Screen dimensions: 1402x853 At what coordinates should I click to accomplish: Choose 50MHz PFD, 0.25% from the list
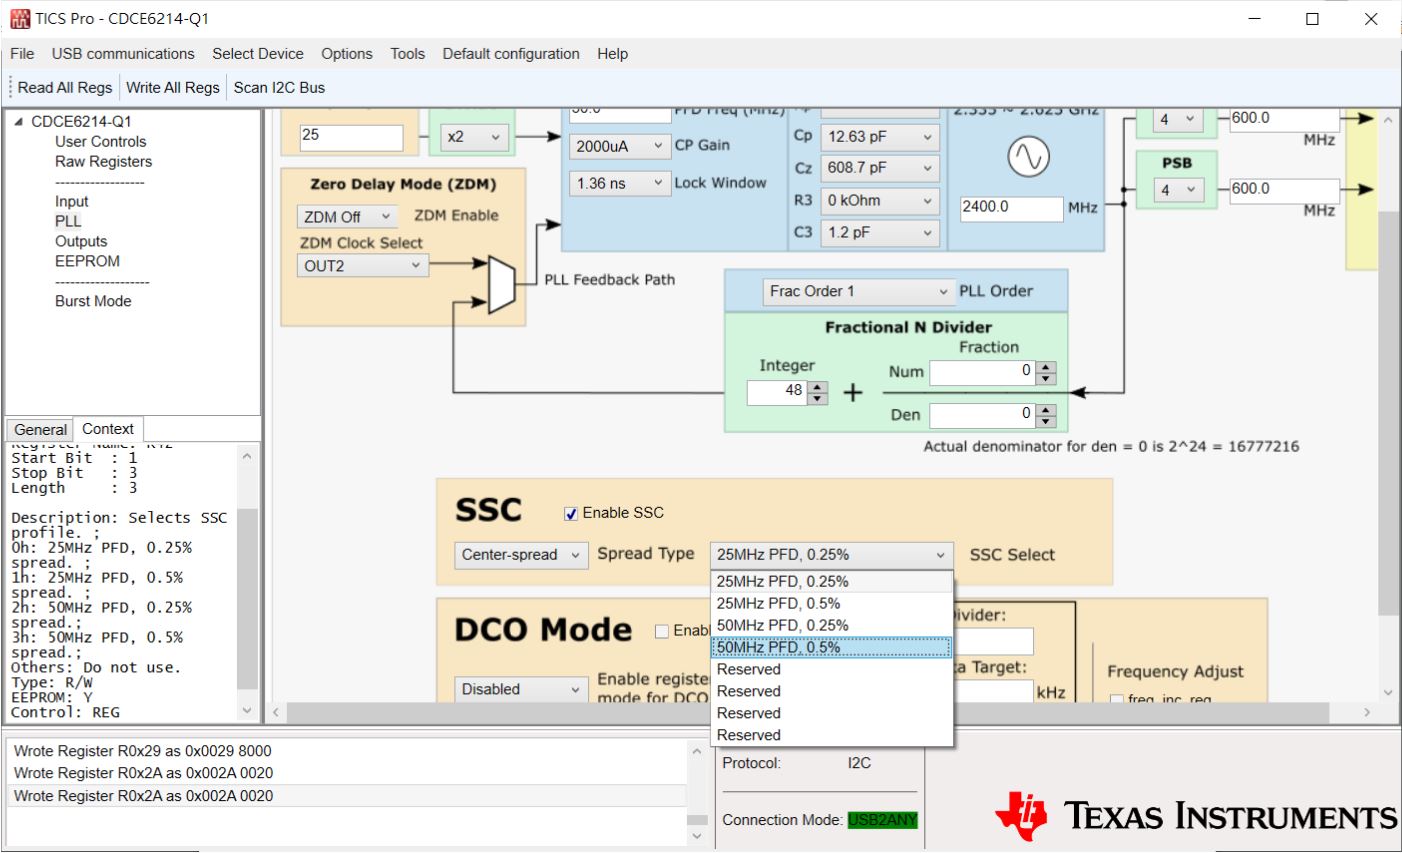(831, 626)
